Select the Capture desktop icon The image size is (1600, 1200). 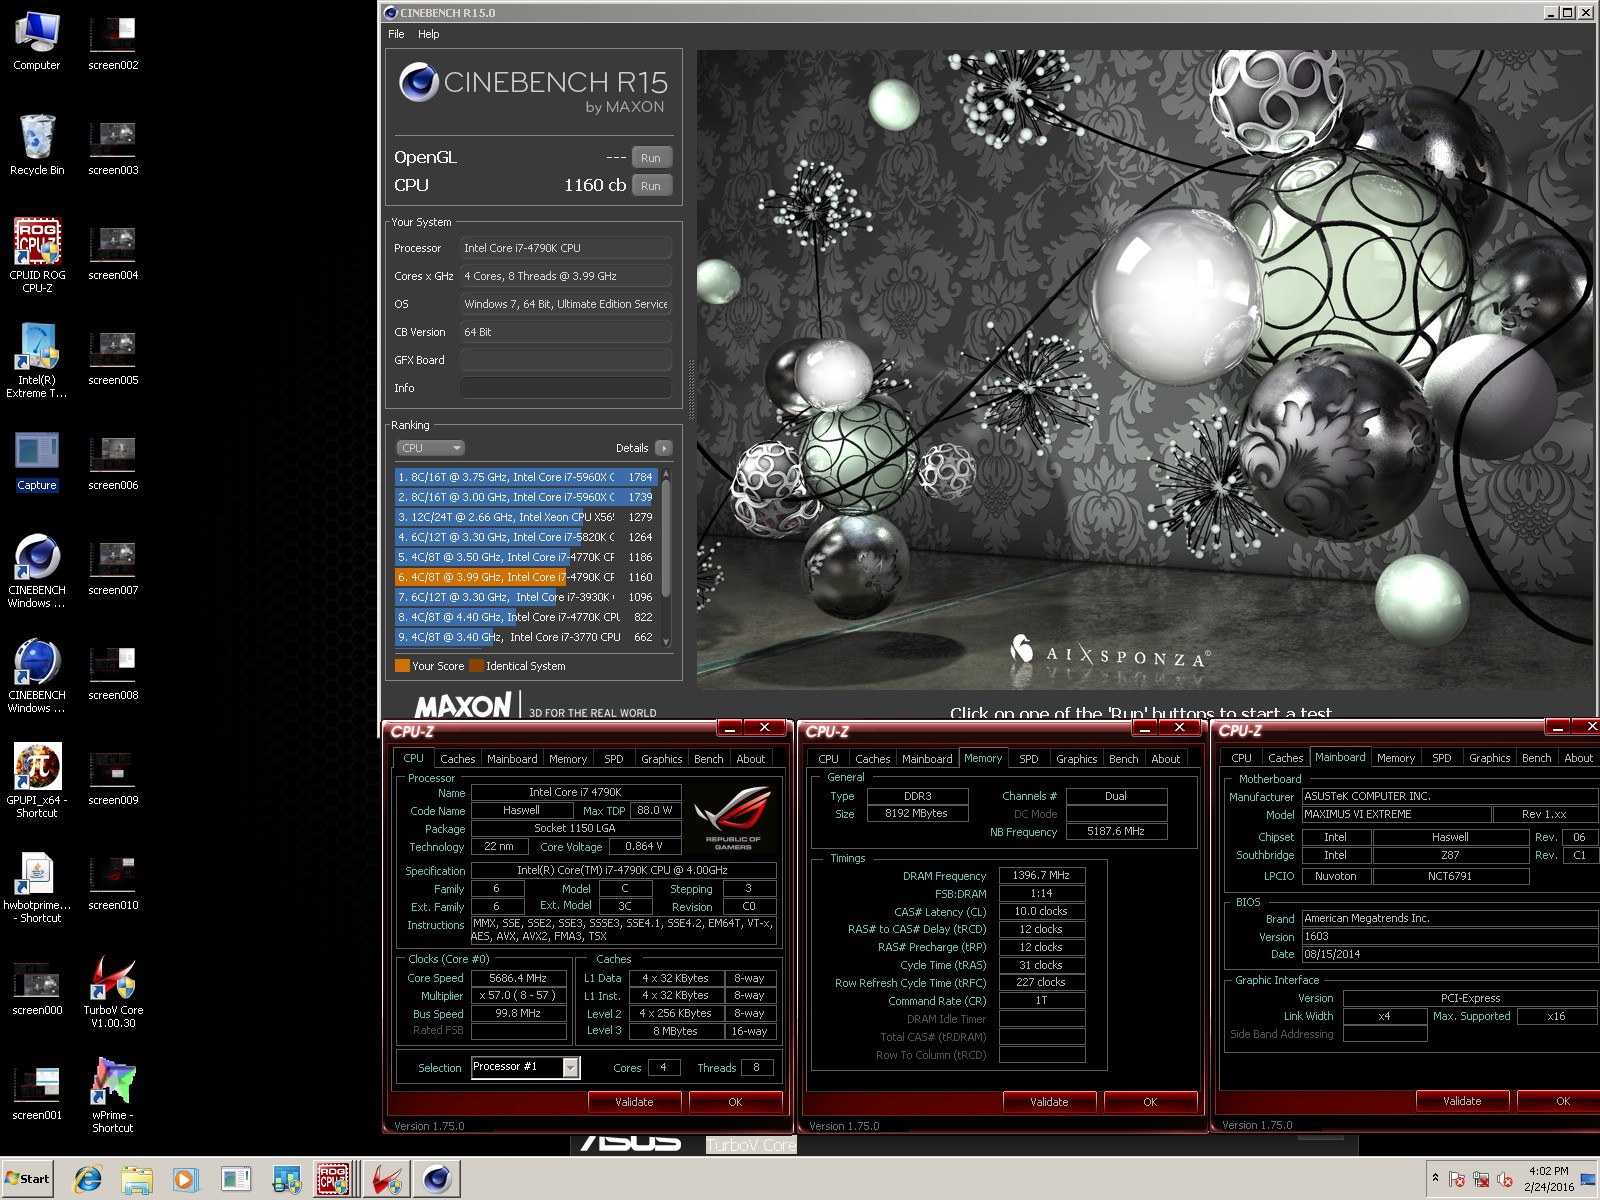click(x=37, y=462)
